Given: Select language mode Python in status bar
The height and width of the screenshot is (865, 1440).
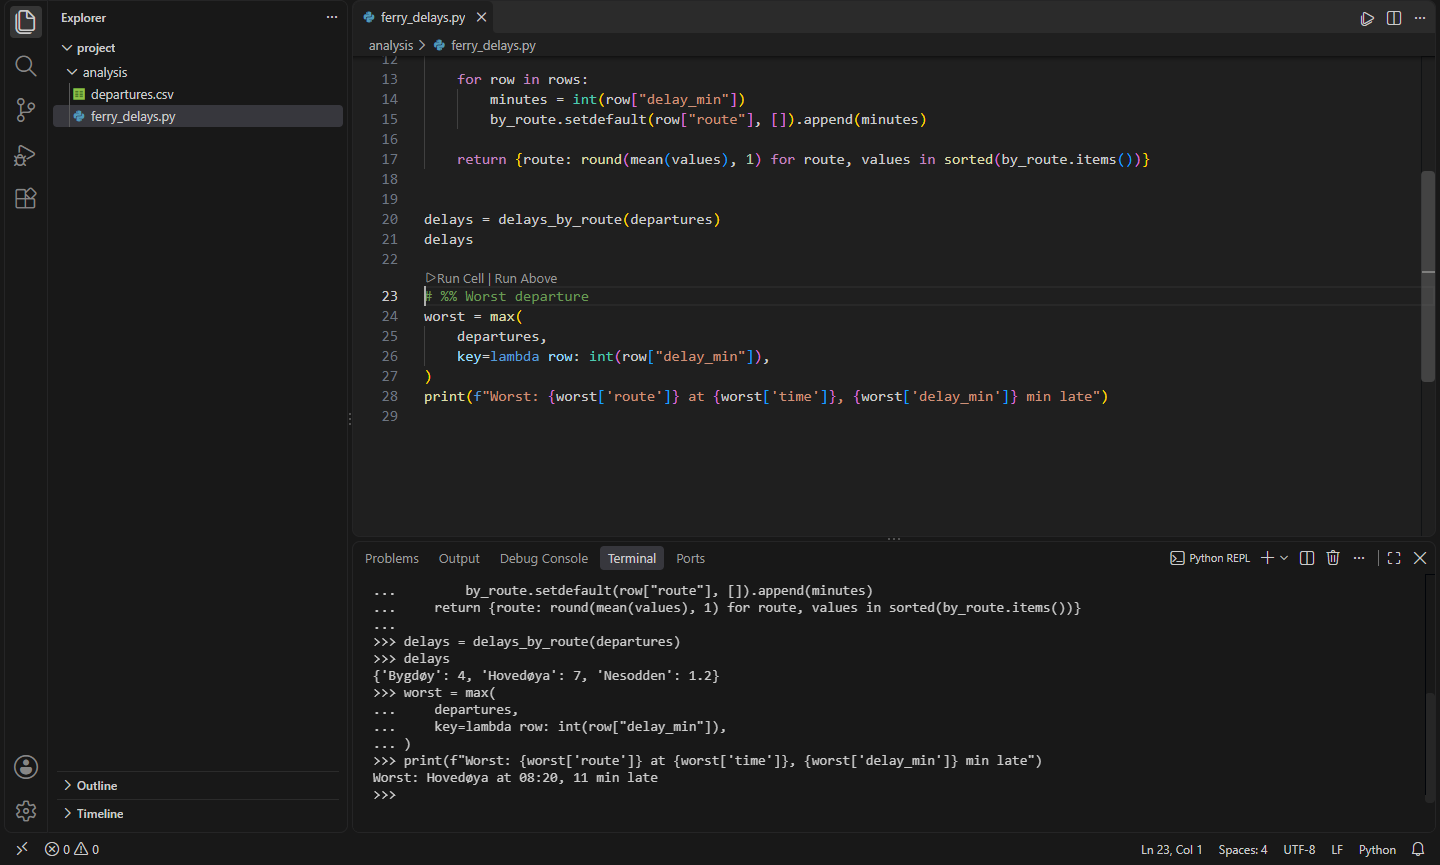Looking at the screenshot, I should pos(1377,850).
